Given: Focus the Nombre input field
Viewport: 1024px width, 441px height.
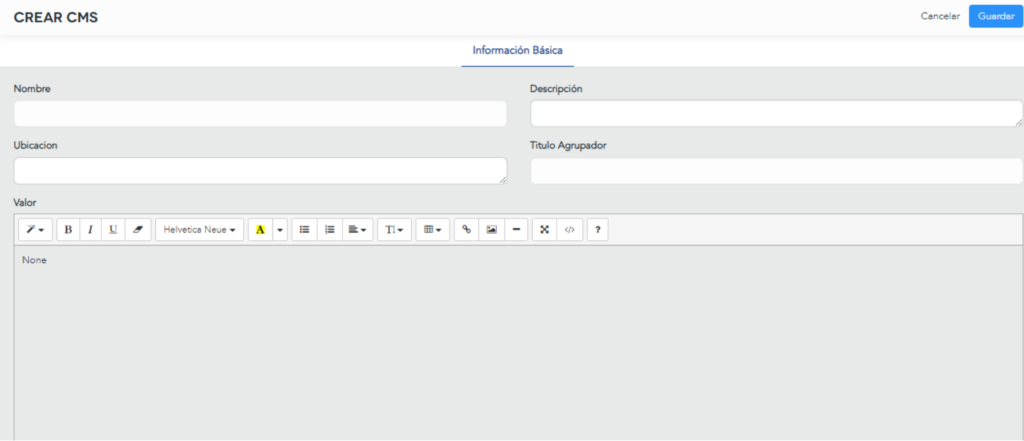Looking at the screenshot, I should point(260,114).
